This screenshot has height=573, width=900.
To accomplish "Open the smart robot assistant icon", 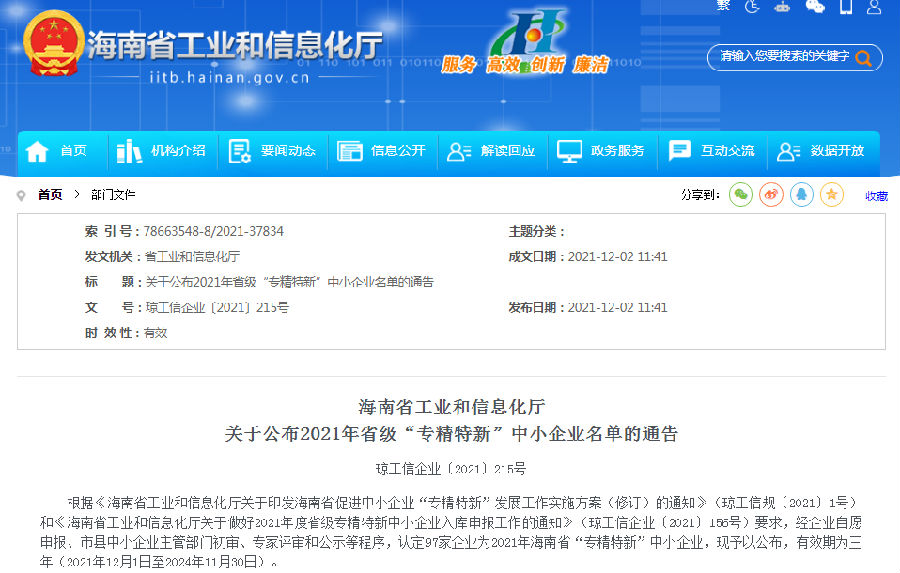I will pos(783,6).
